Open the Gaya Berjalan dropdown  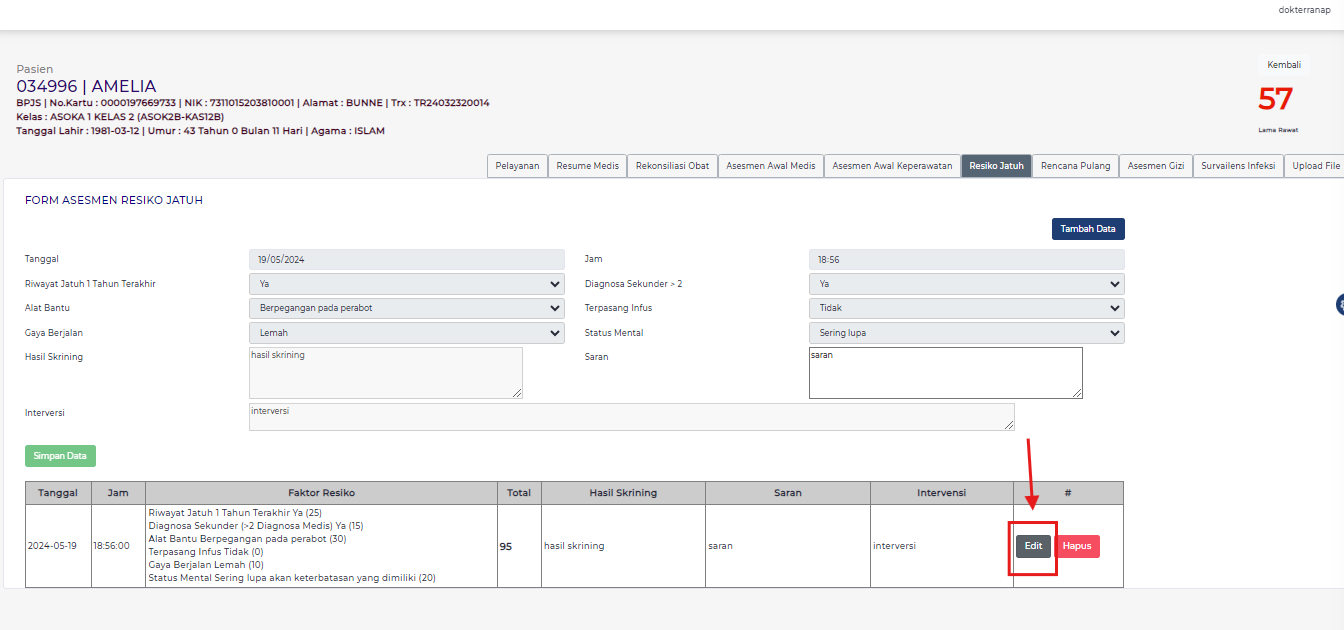pyautogui.click(x=406, y=332)
